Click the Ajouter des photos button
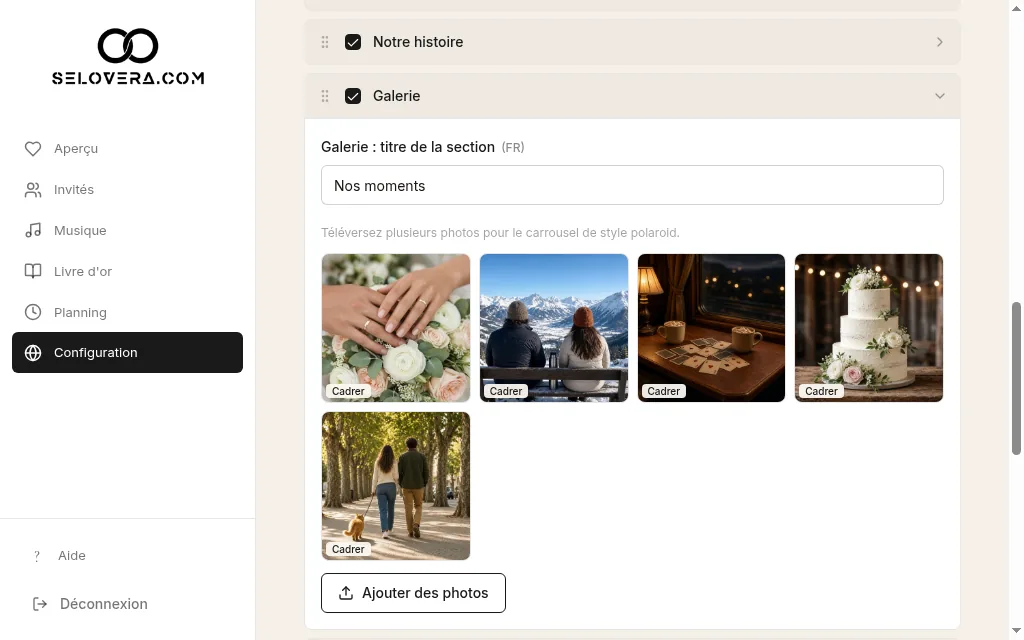 click(x=413, y=593)
